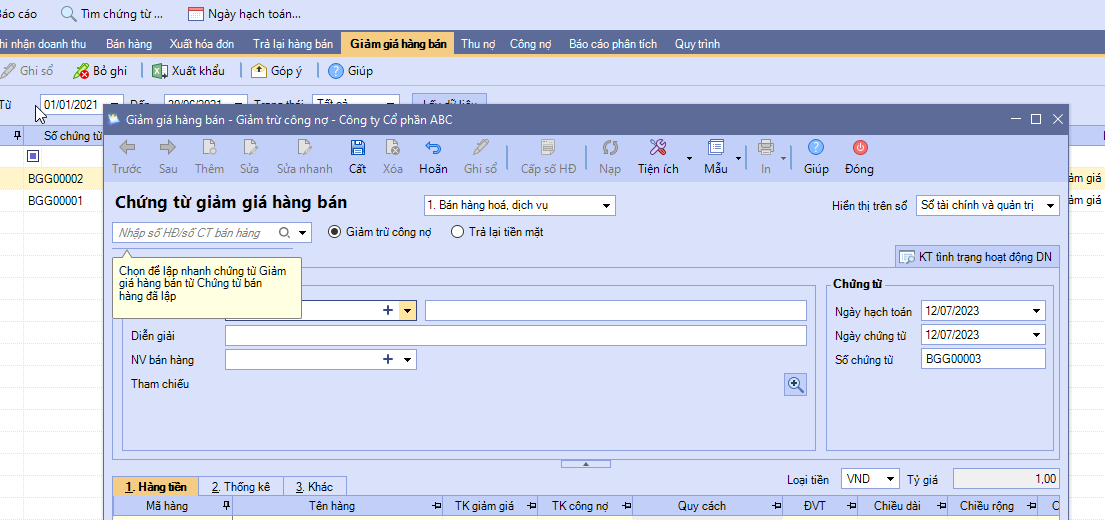Expand Hiển thị trên sổ dropdown
This screenshot has height=520, width=1105.
point(986,206)
